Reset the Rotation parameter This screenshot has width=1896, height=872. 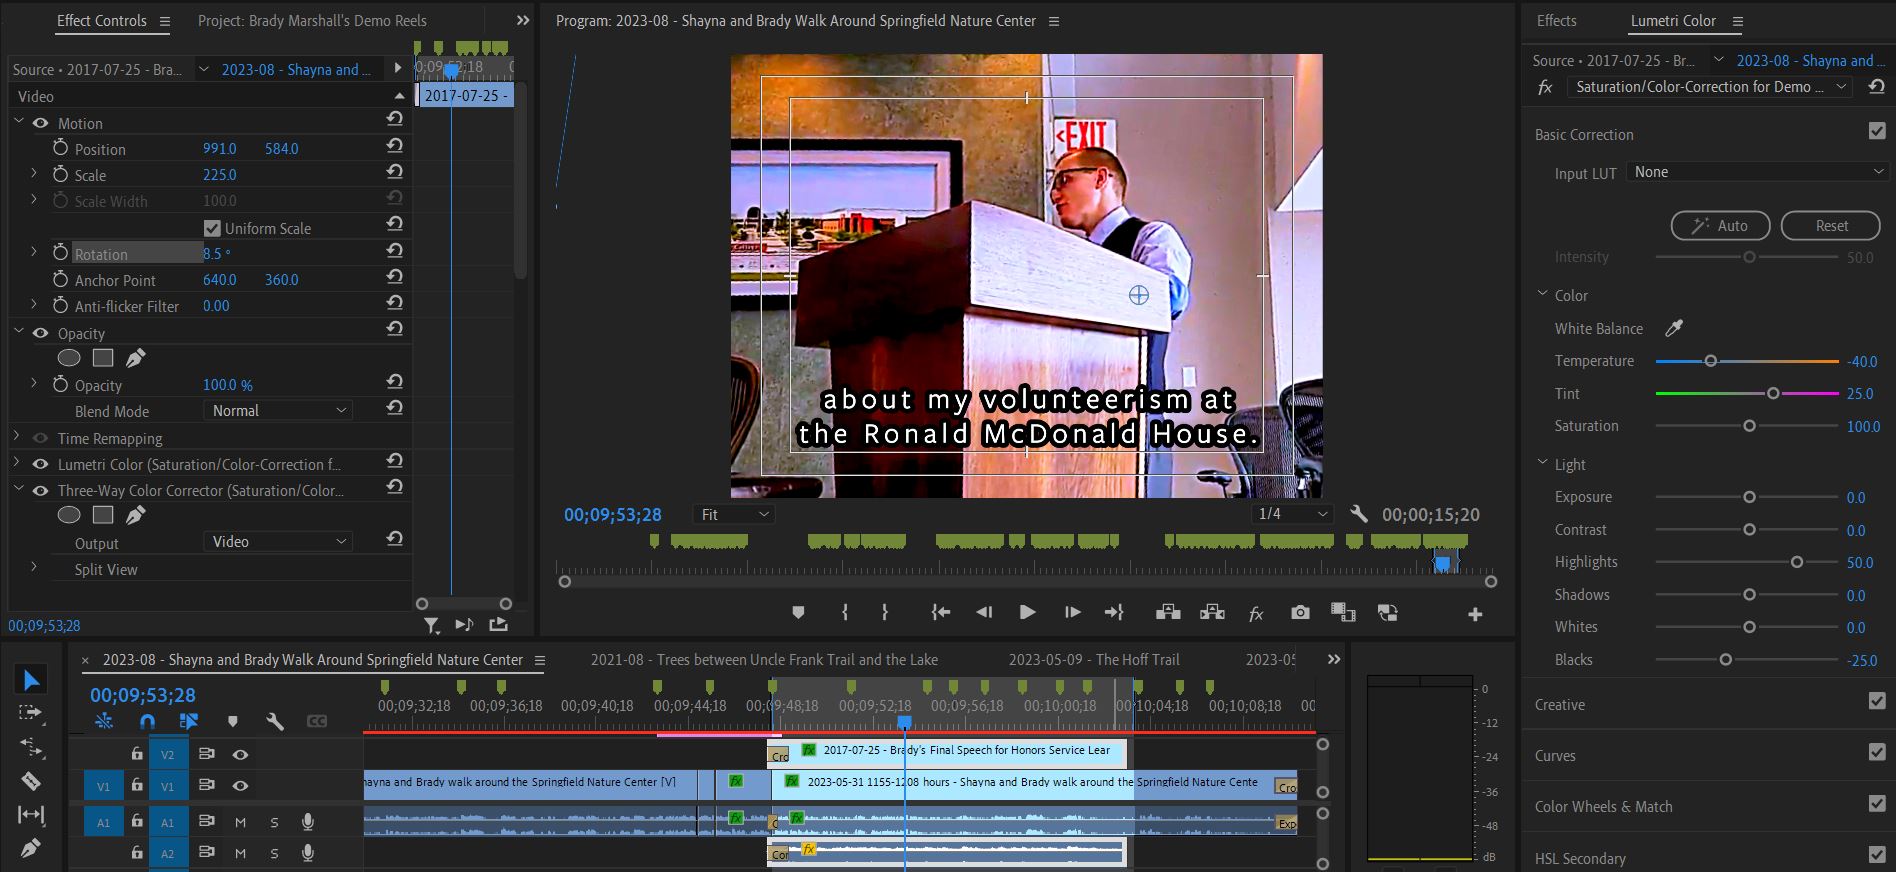[395, 250]
